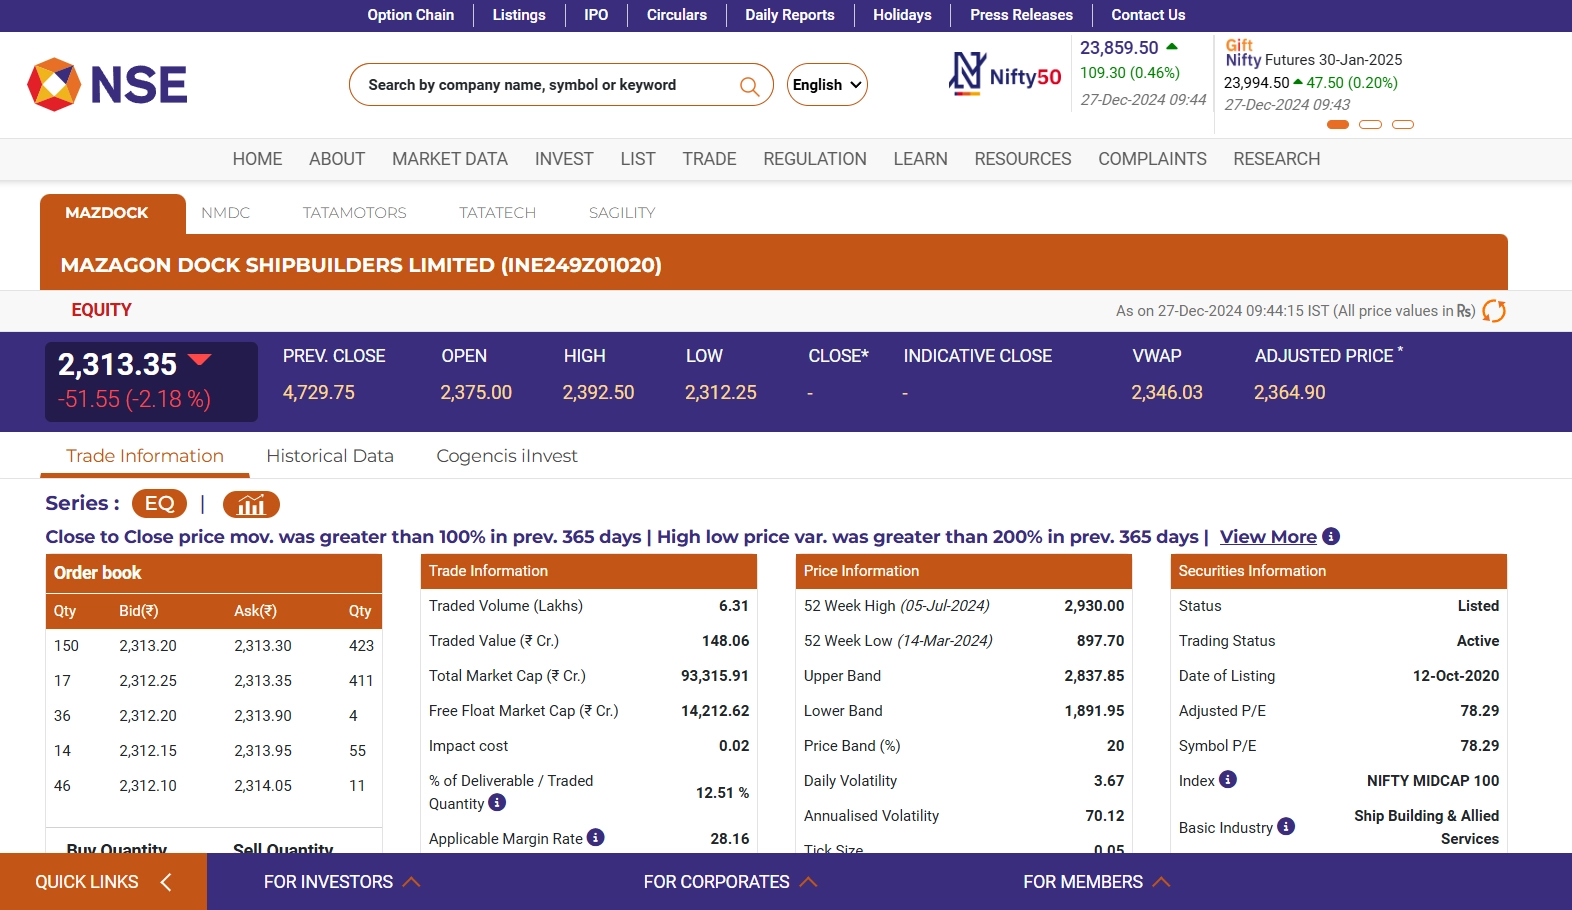Click the search magnifier icon

coord(749,86)
